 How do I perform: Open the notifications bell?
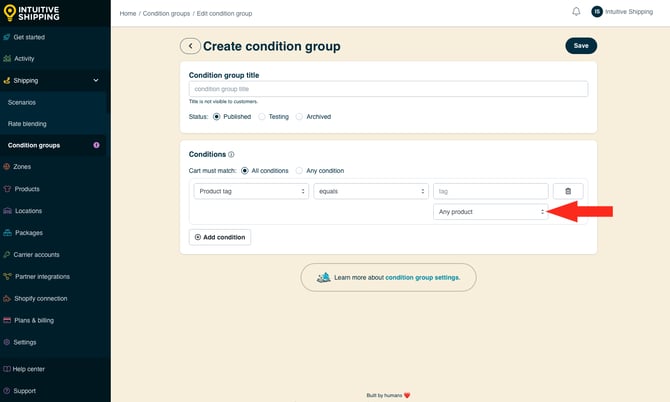tap(576, 12)
